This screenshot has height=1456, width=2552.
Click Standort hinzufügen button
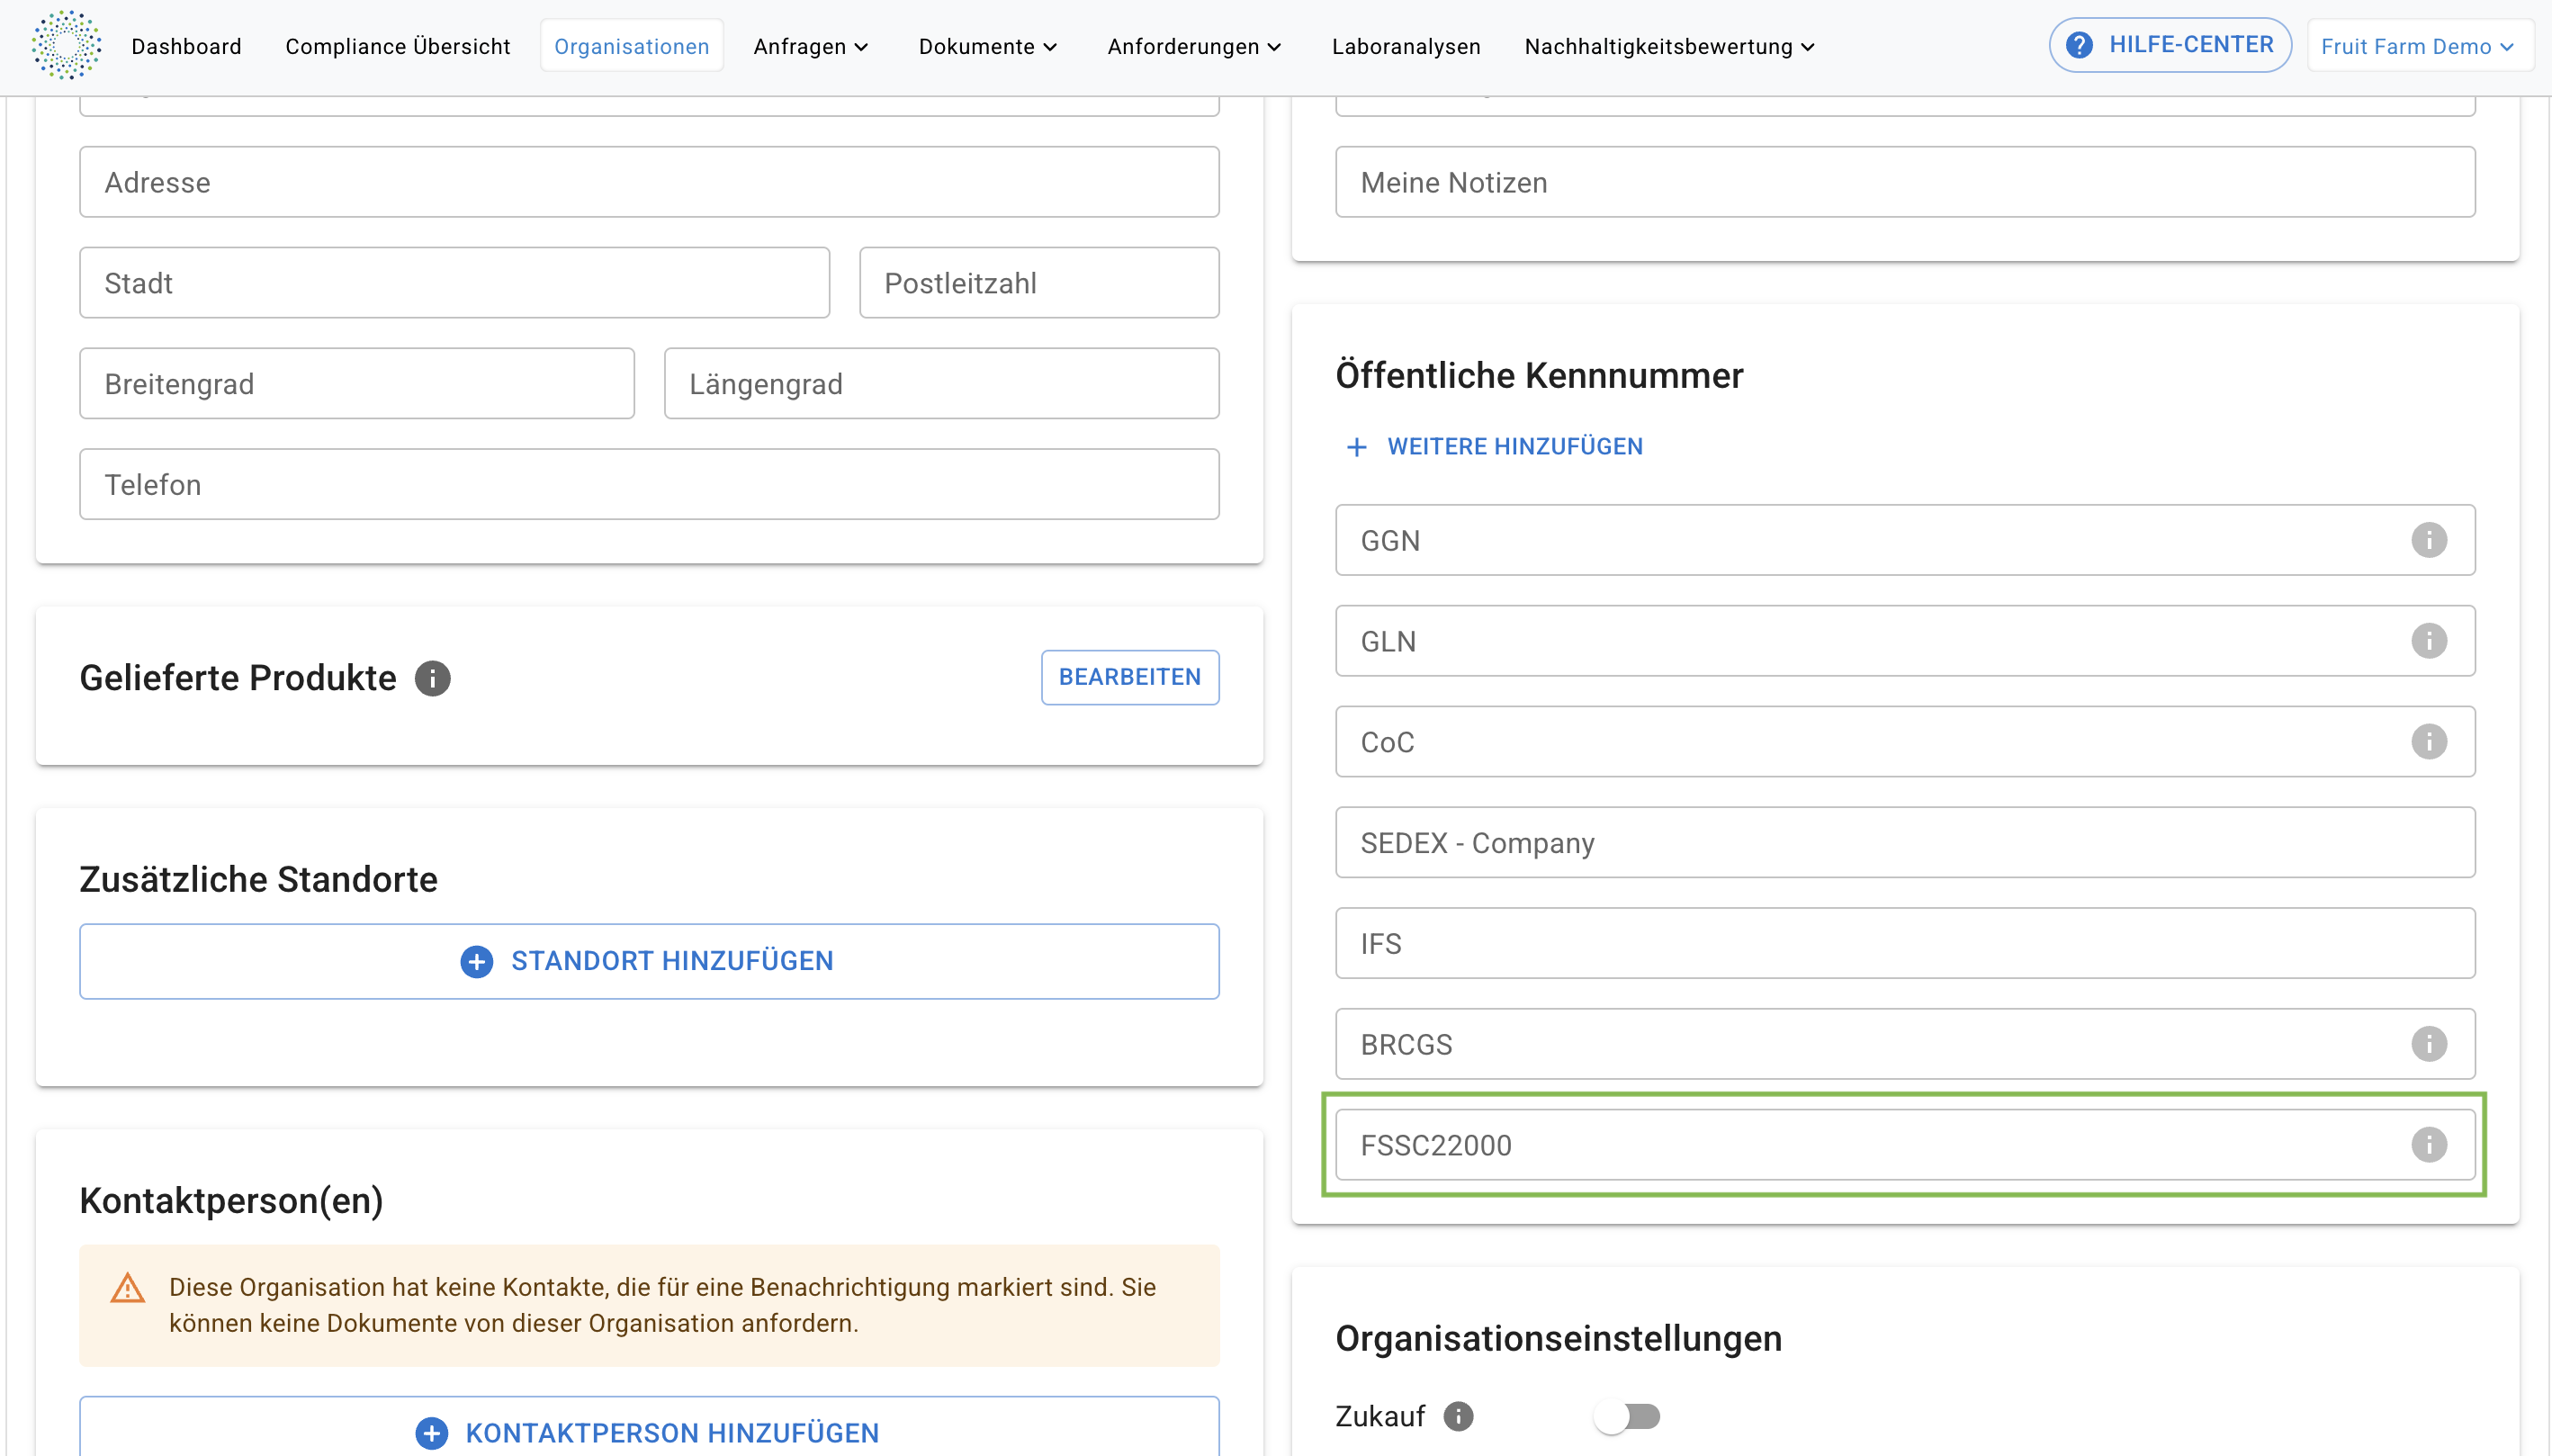(x=649, y=961)
